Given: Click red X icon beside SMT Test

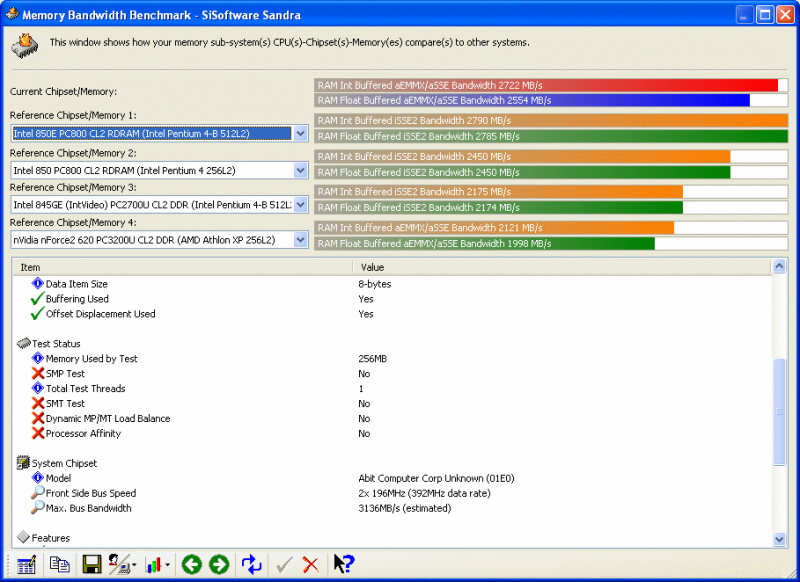Looking at the screenshot, I should [38, 403].
